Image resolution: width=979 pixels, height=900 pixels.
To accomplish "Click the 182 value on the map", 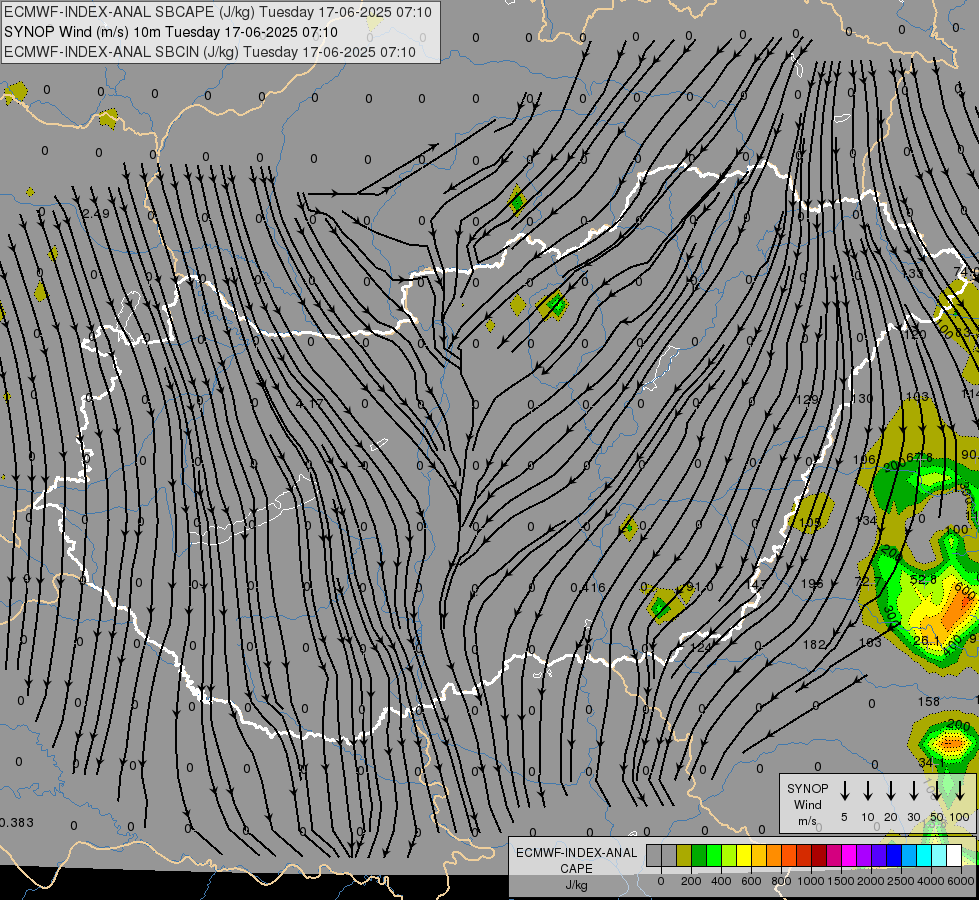I will pyautogui.click(x=814, y=645).
